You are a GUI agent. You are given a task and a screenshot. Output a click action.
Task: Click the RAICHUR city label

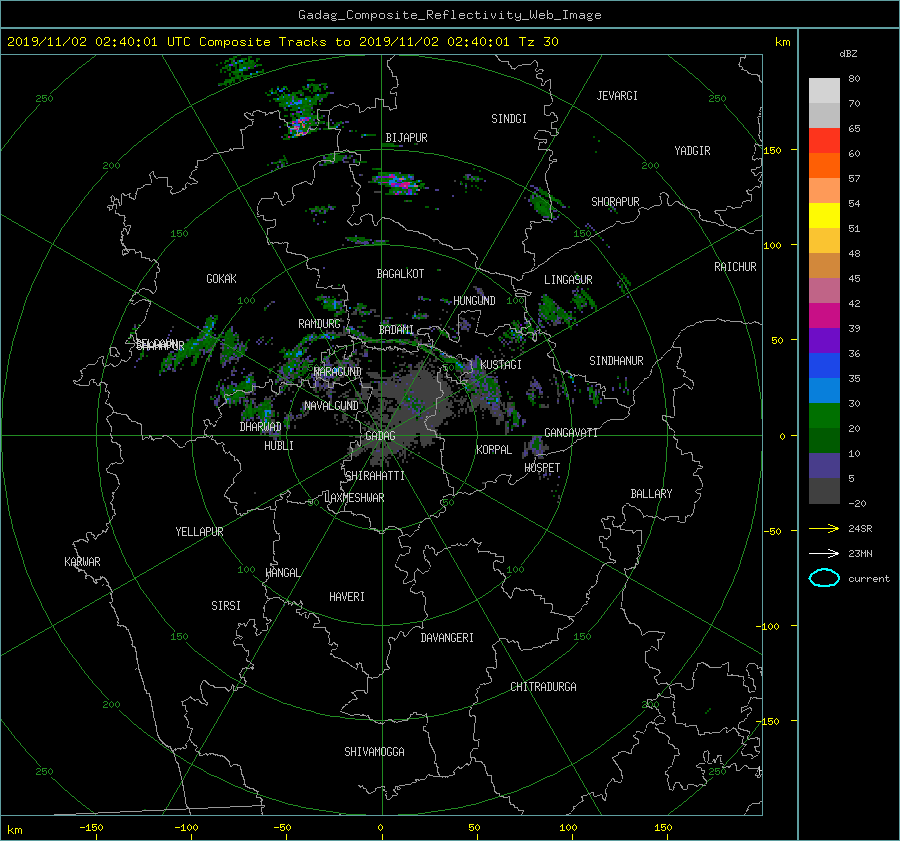tap(735, 267)
